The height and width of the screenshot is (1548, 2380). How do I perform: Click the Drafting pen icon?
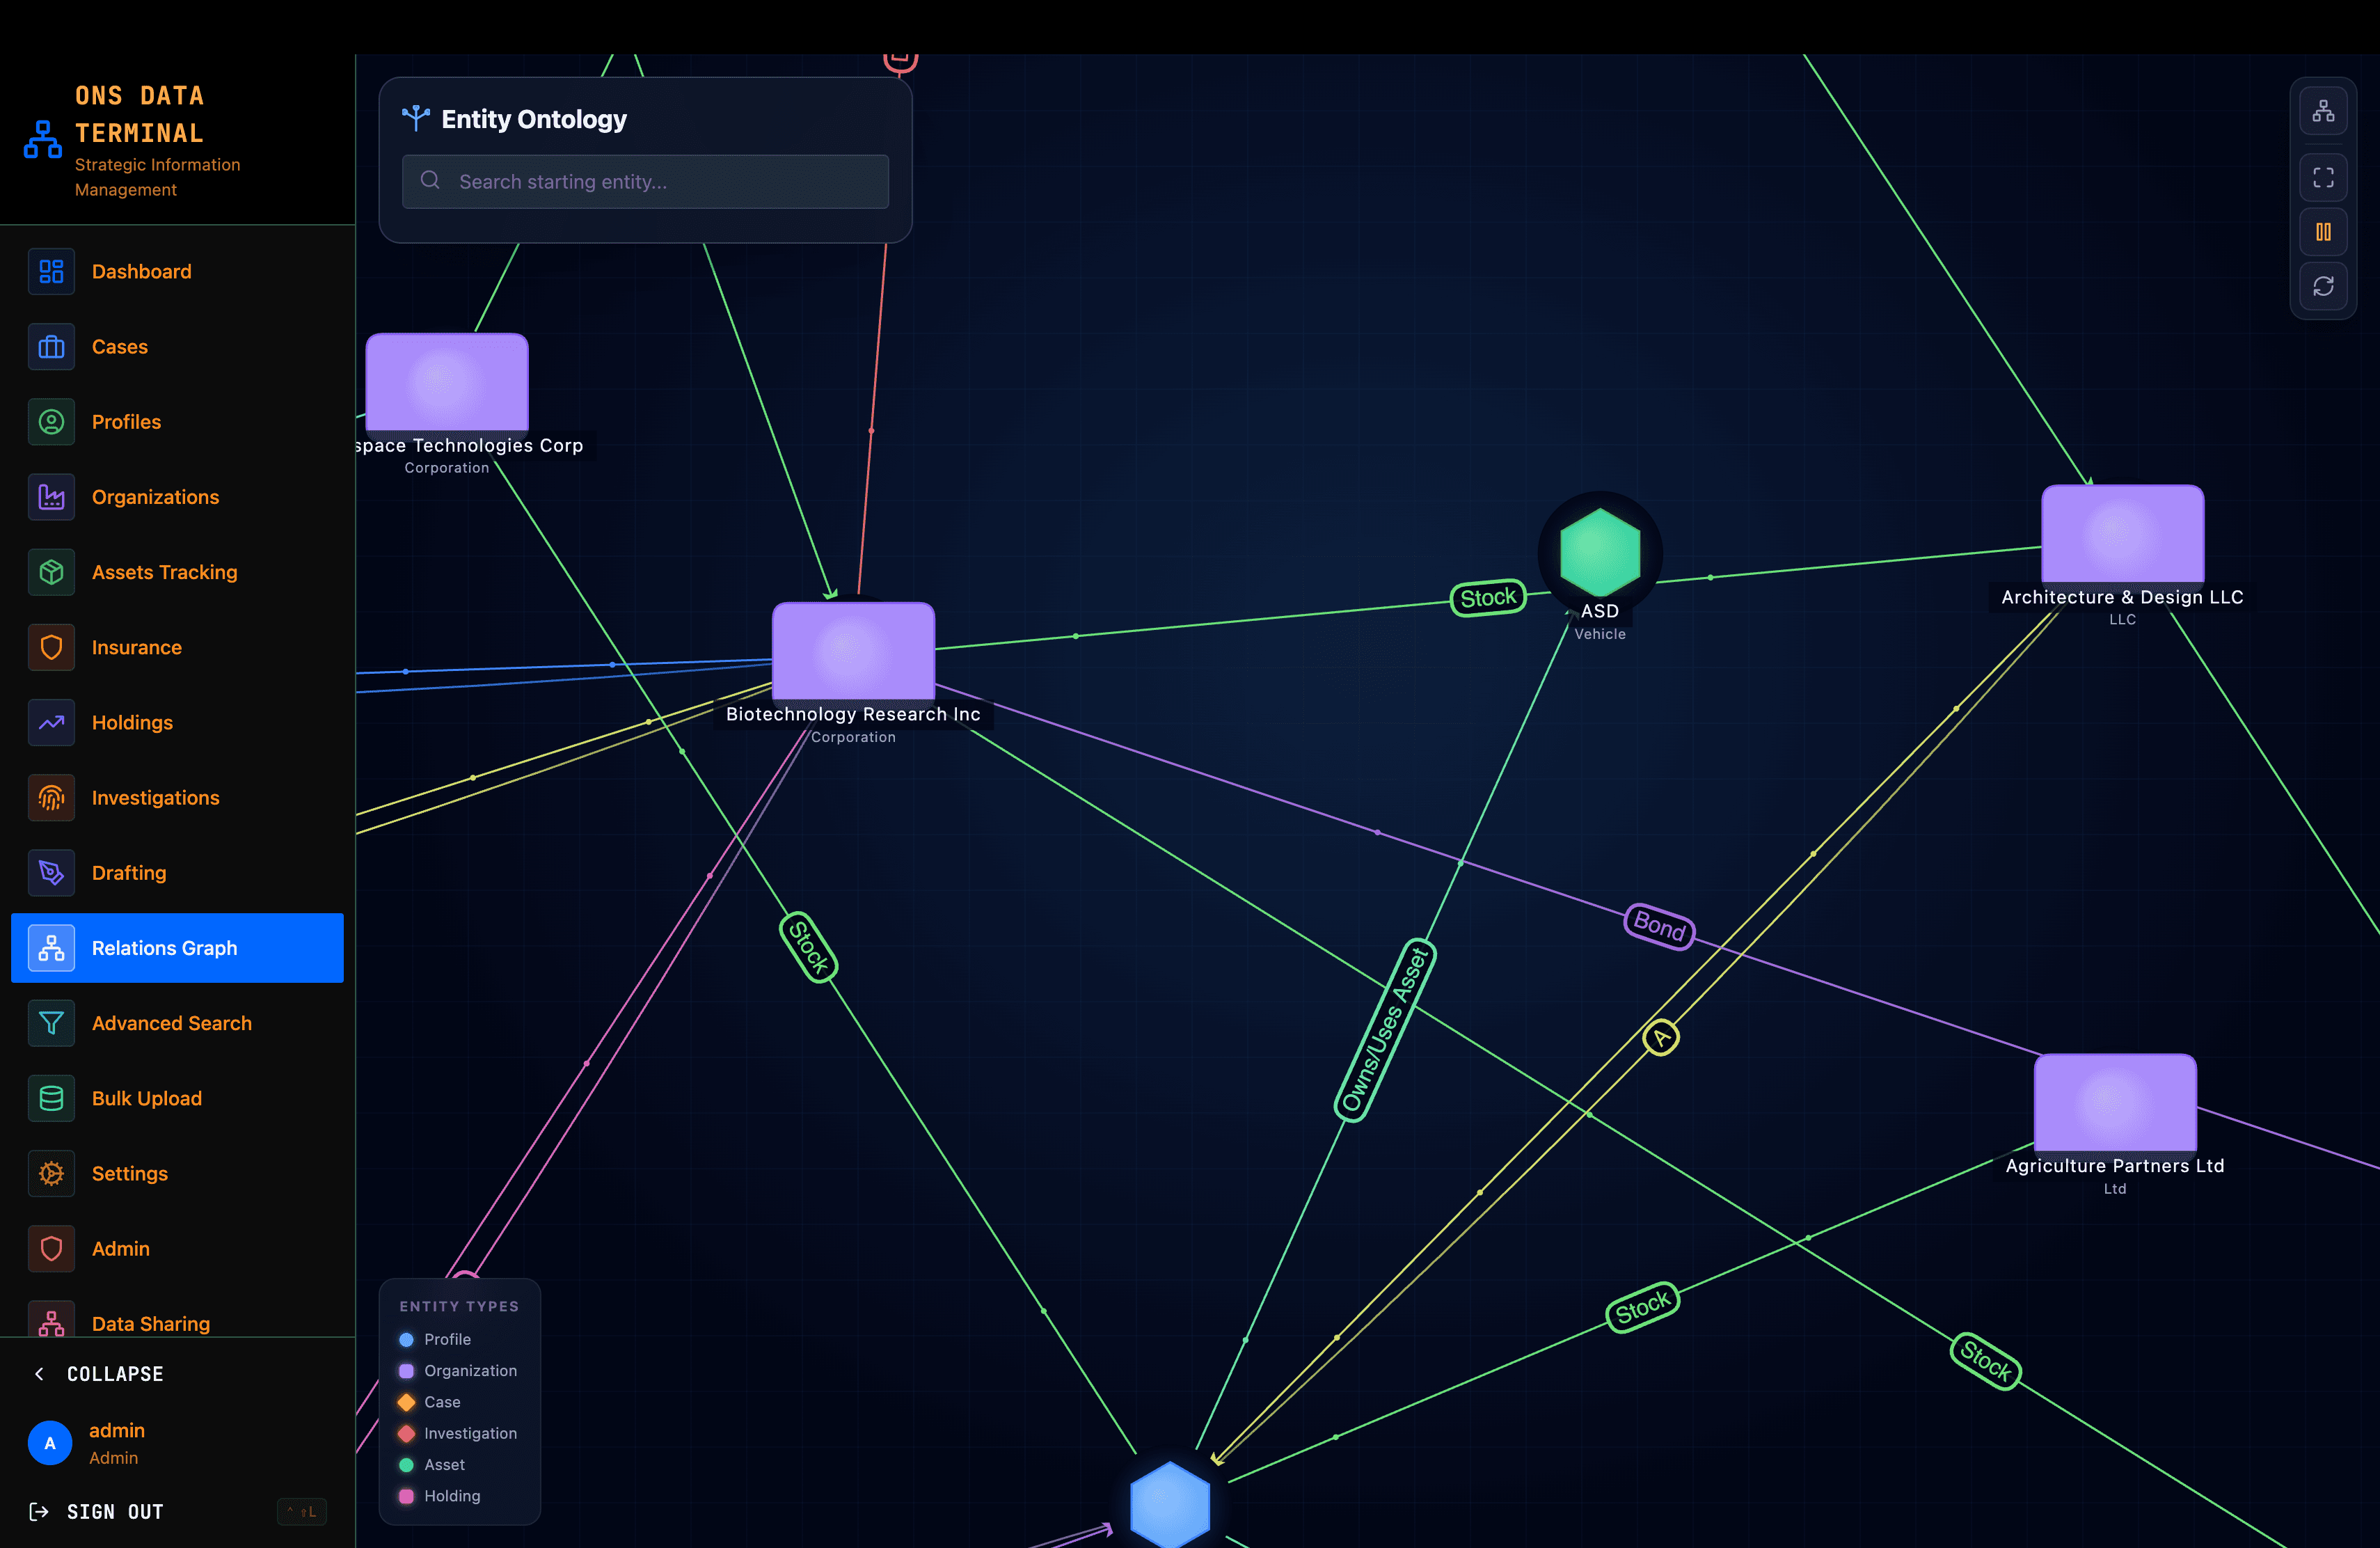click(51, 872)
